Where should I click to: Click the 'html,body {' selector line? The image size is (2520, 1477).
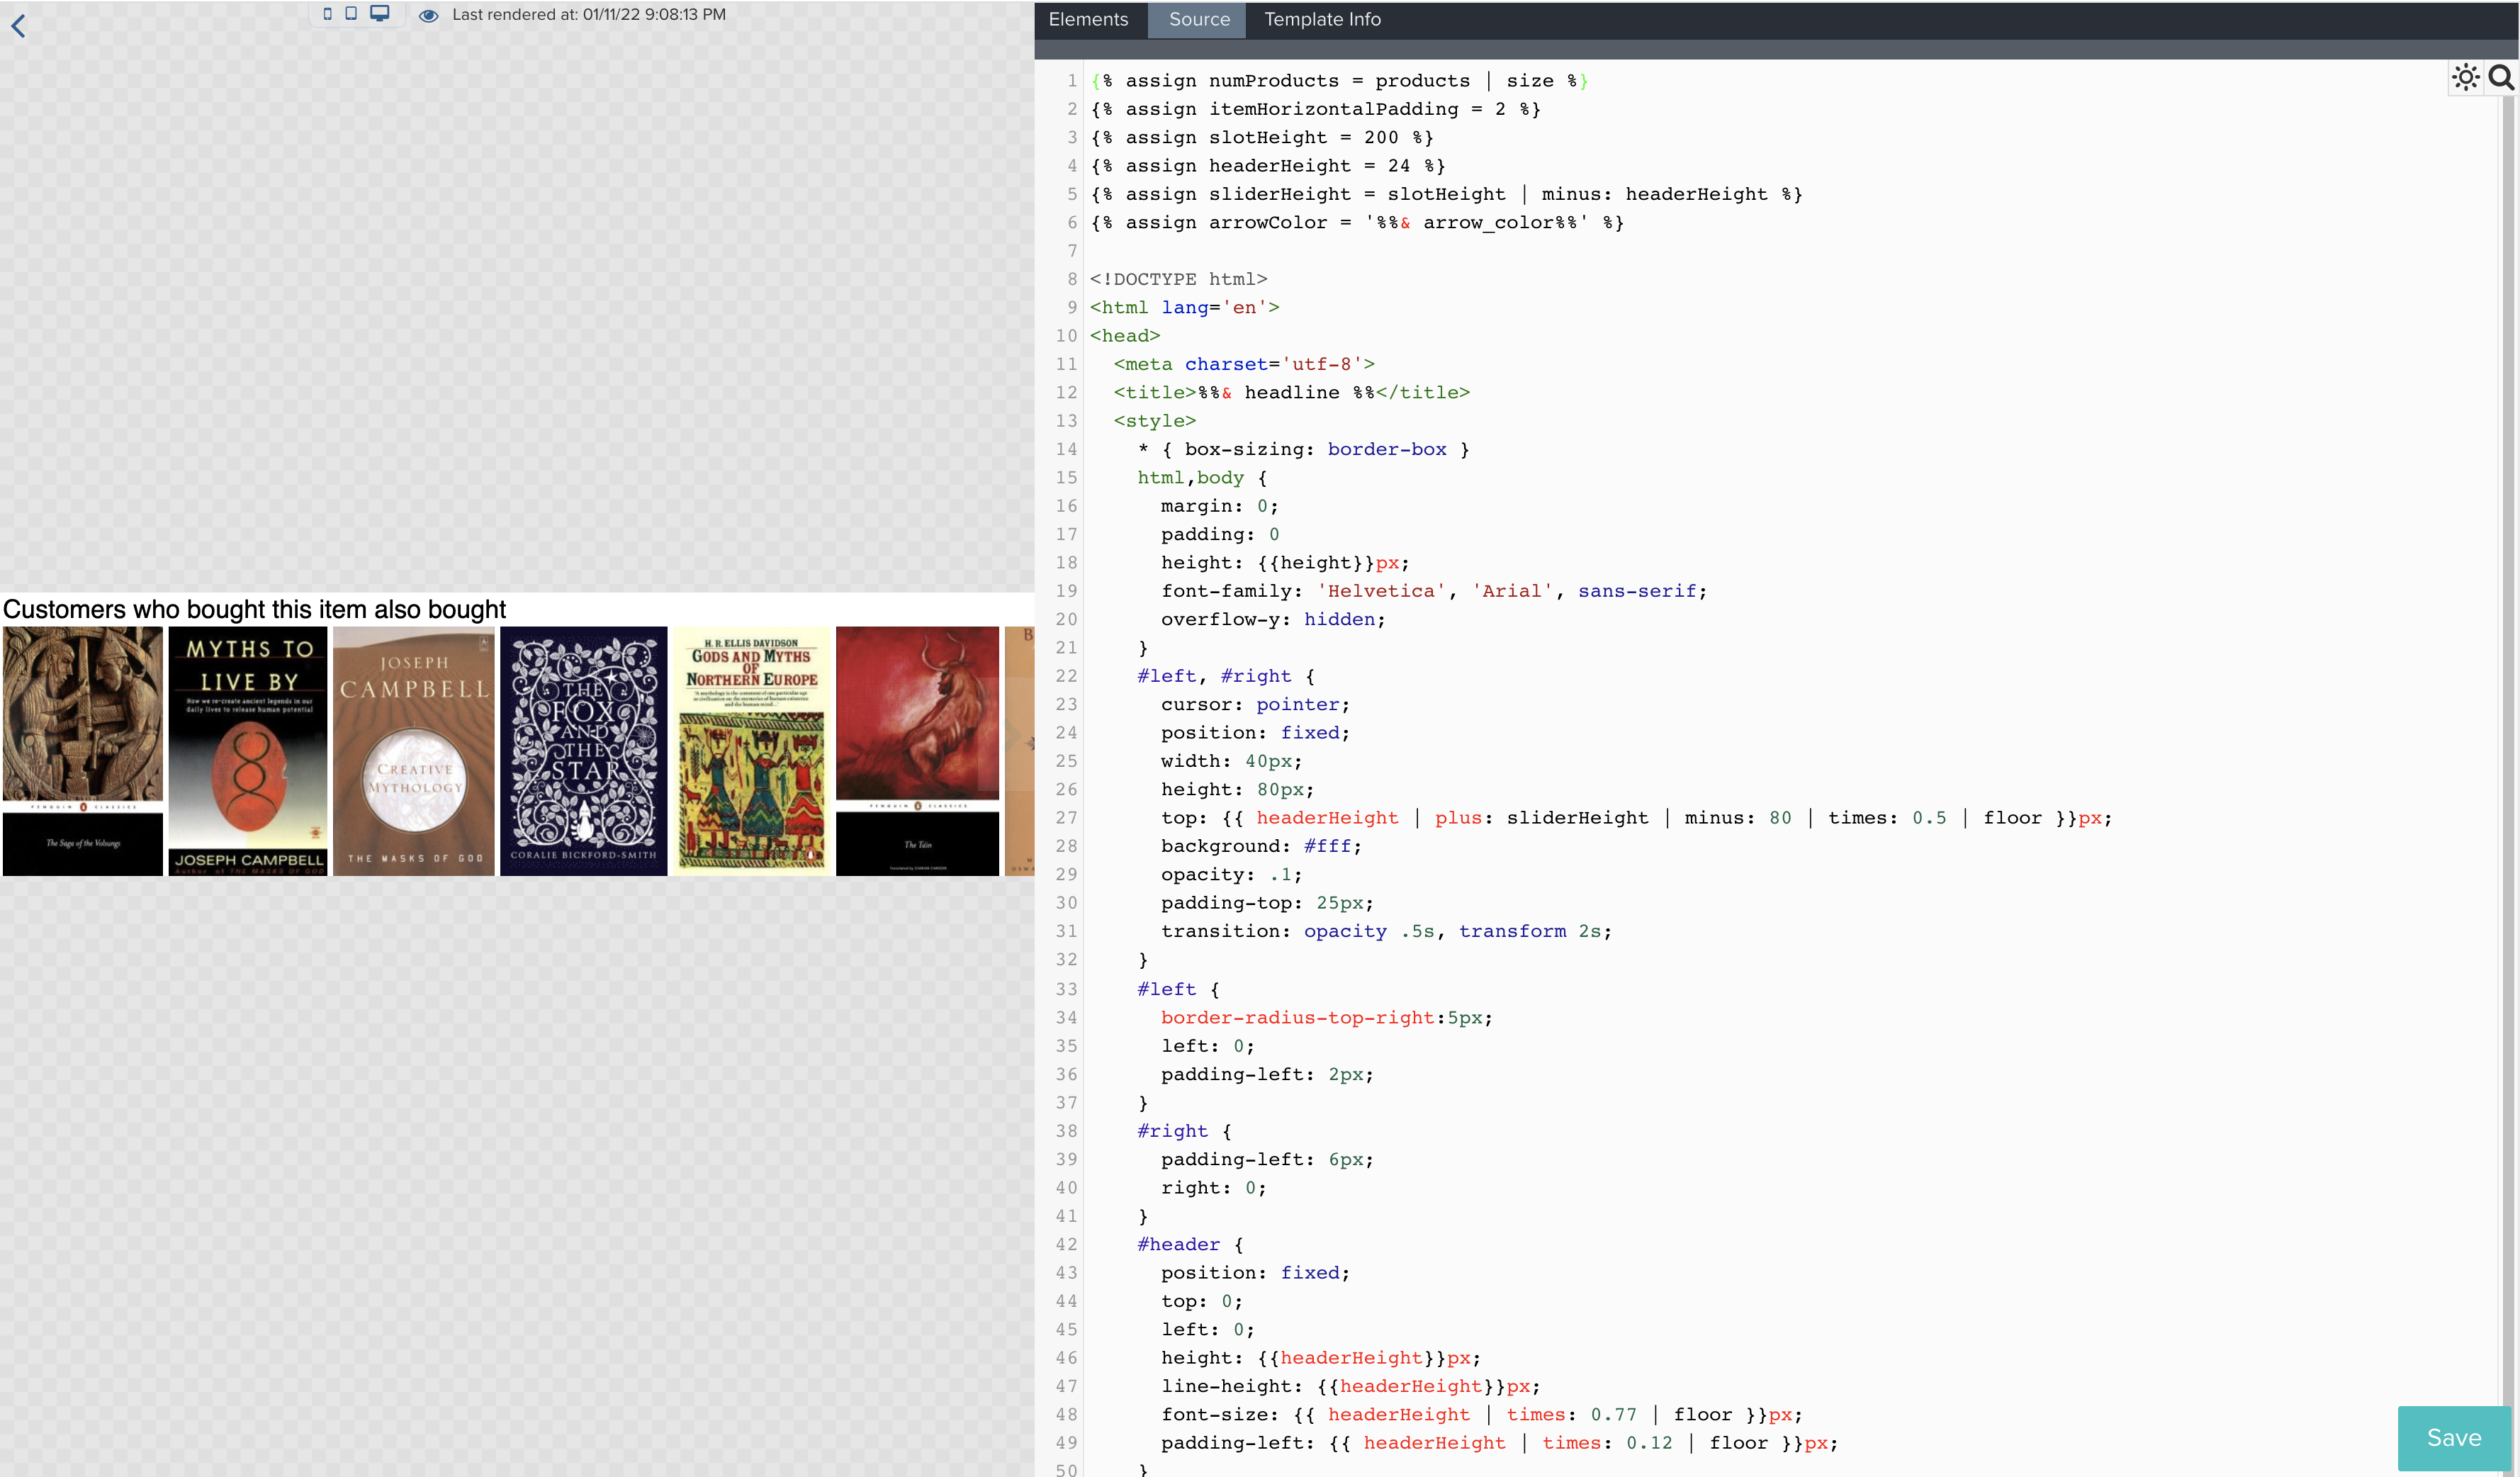coord(1202,477)
